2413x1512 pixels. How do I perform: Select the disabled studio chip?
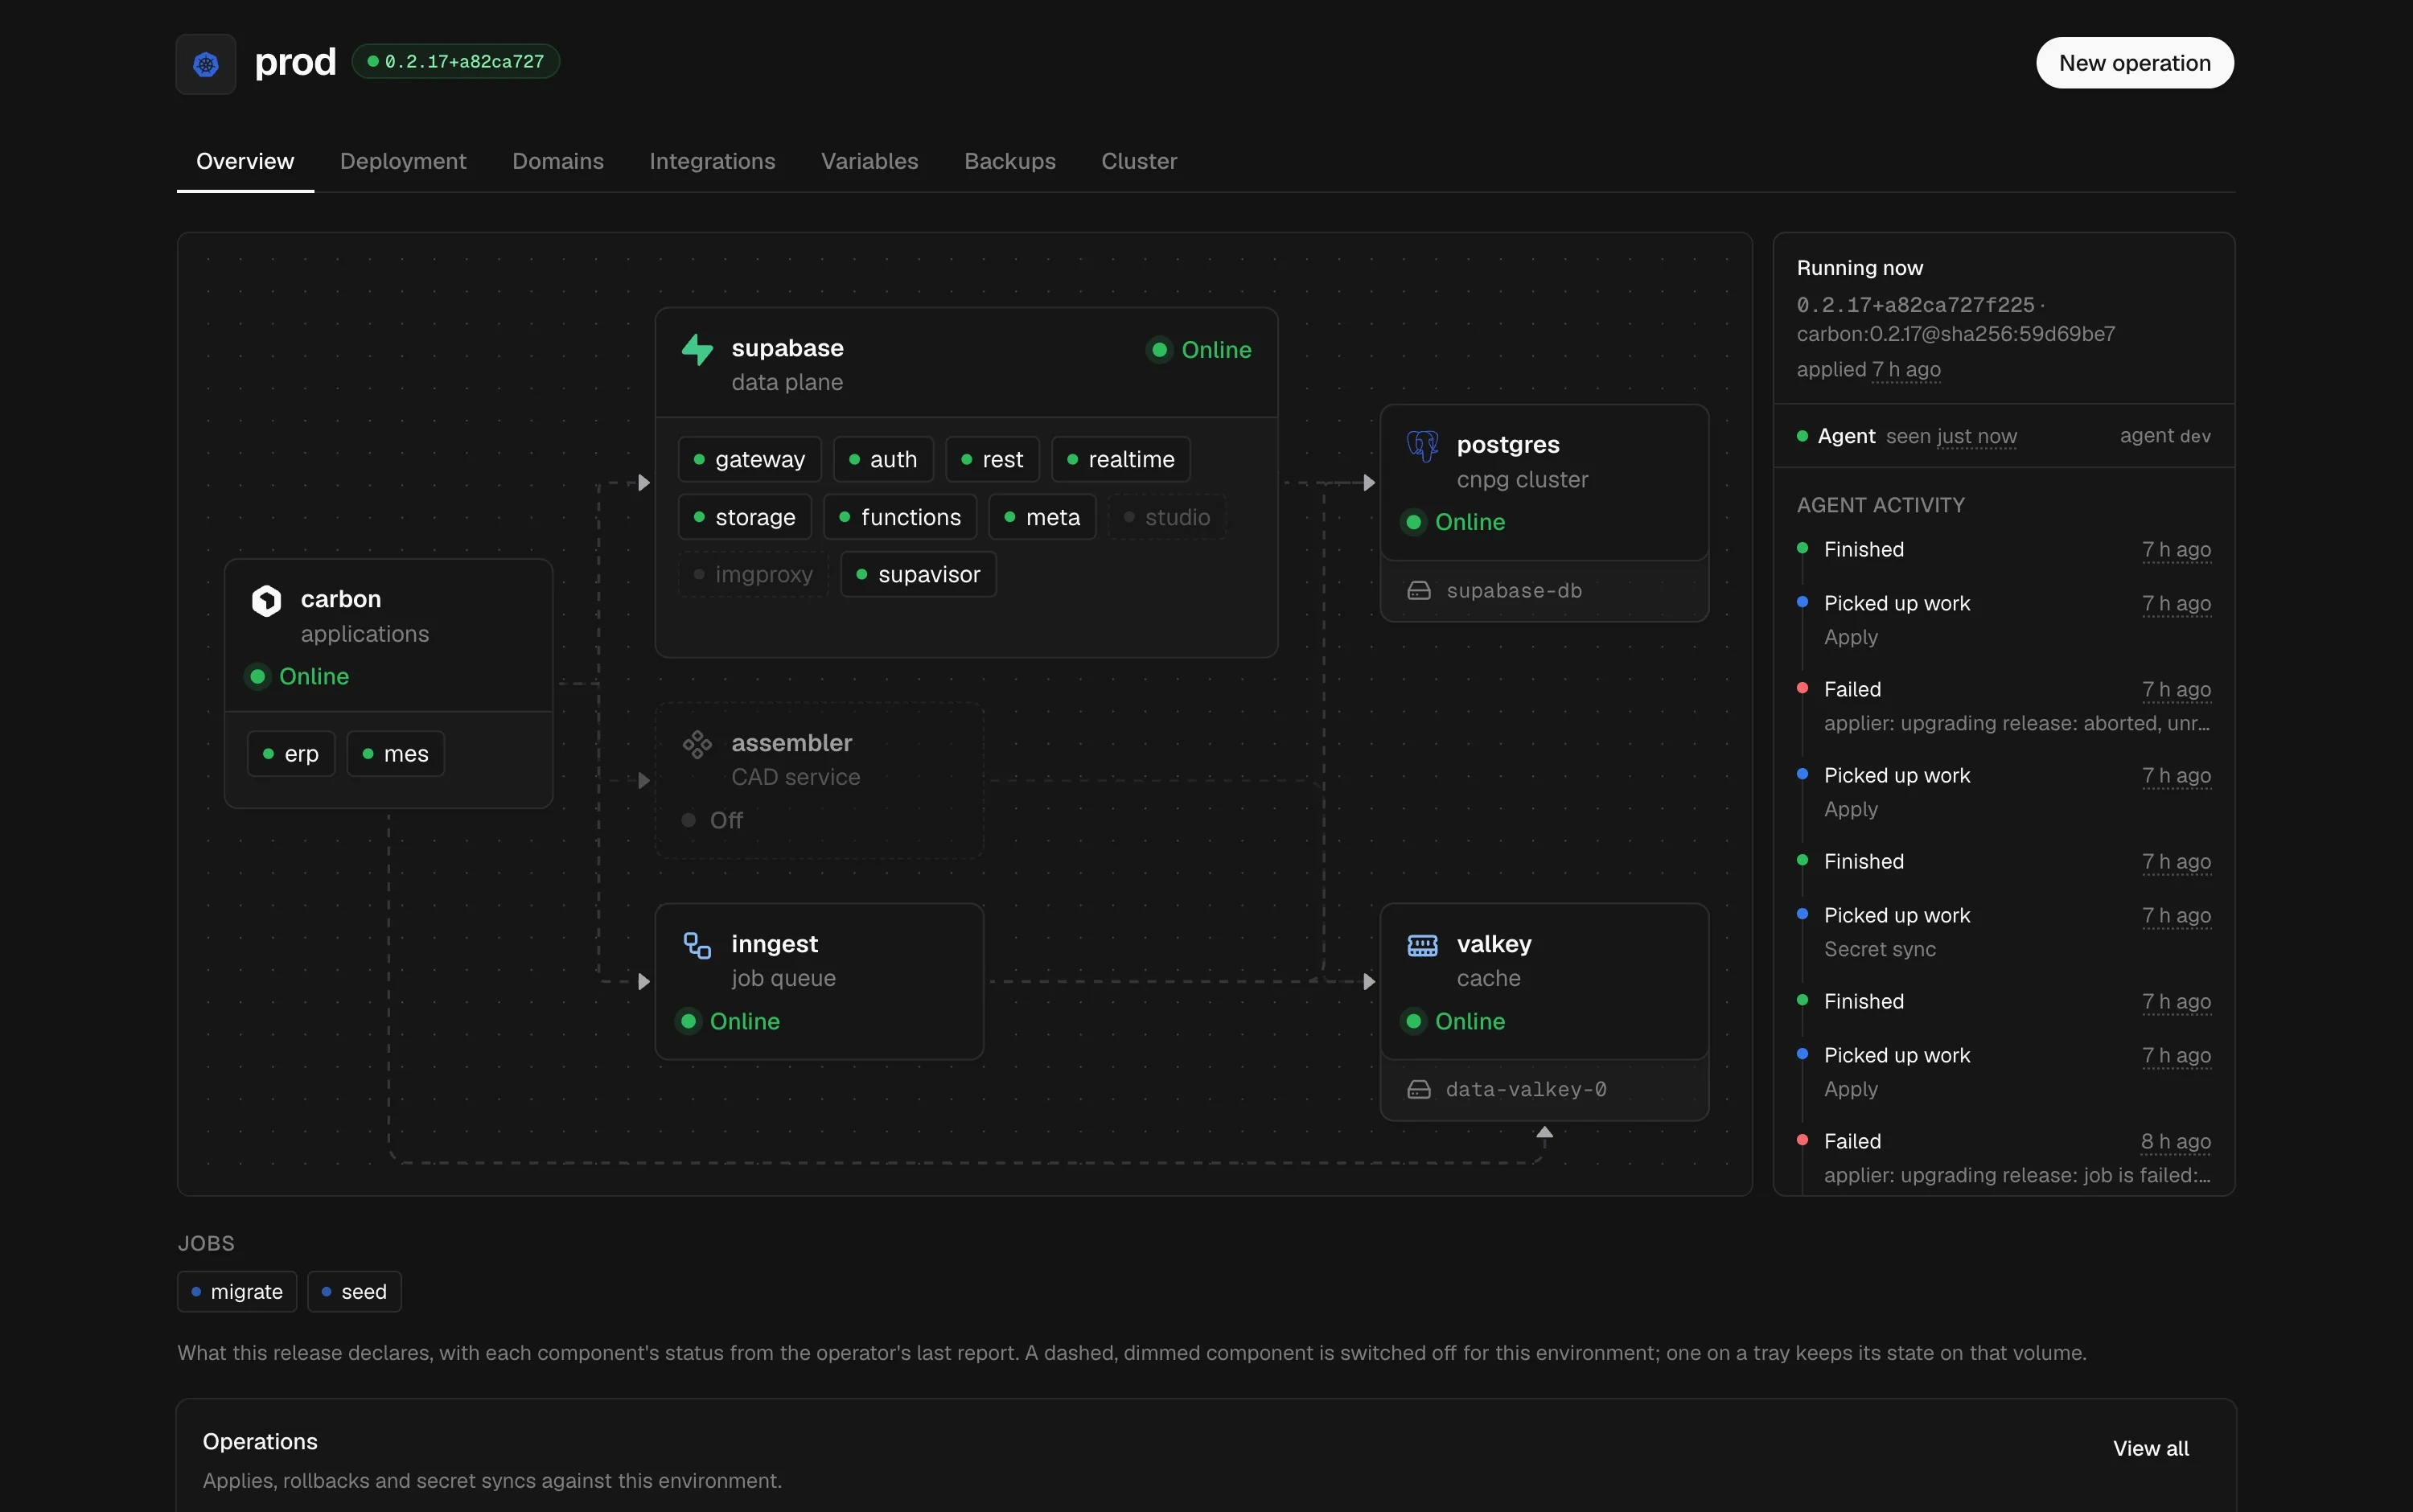coord(1167,517)
